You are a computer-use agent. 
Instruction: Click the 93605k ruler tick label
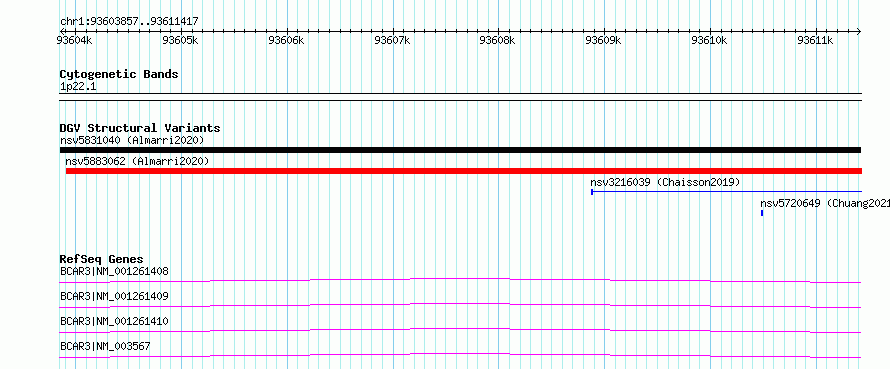(x=180, y=40)
